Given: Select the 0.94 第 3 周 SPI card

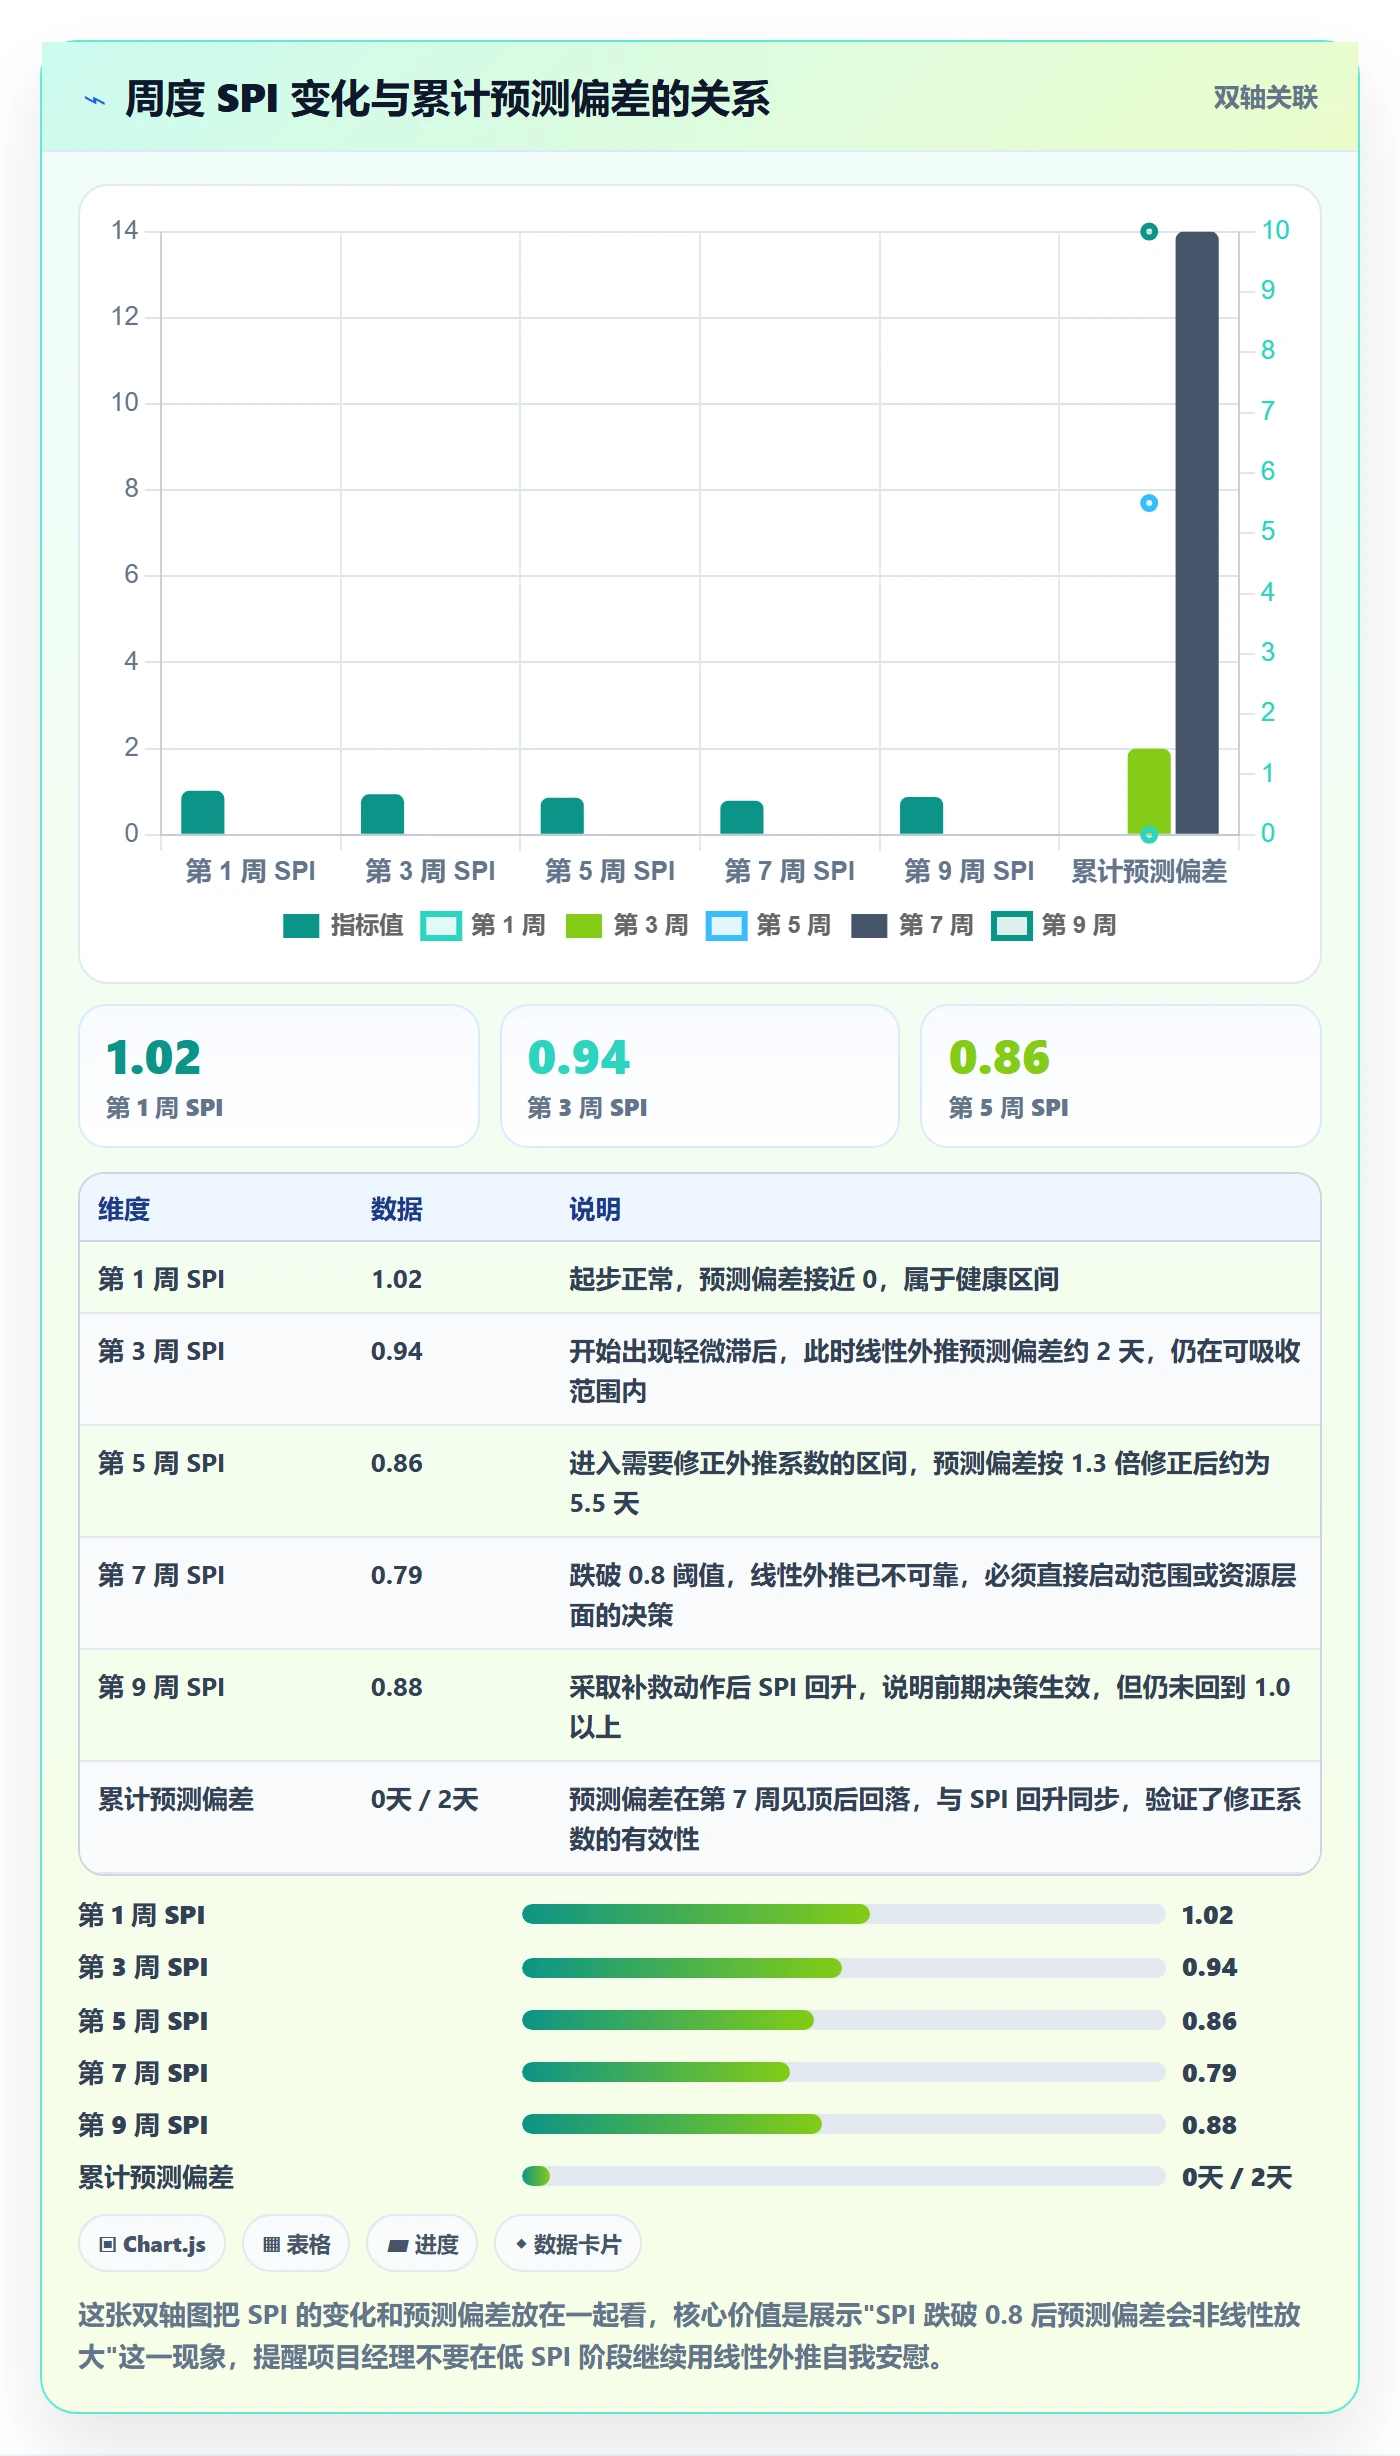Looking at the screenshot, I should coord(700,1076).
